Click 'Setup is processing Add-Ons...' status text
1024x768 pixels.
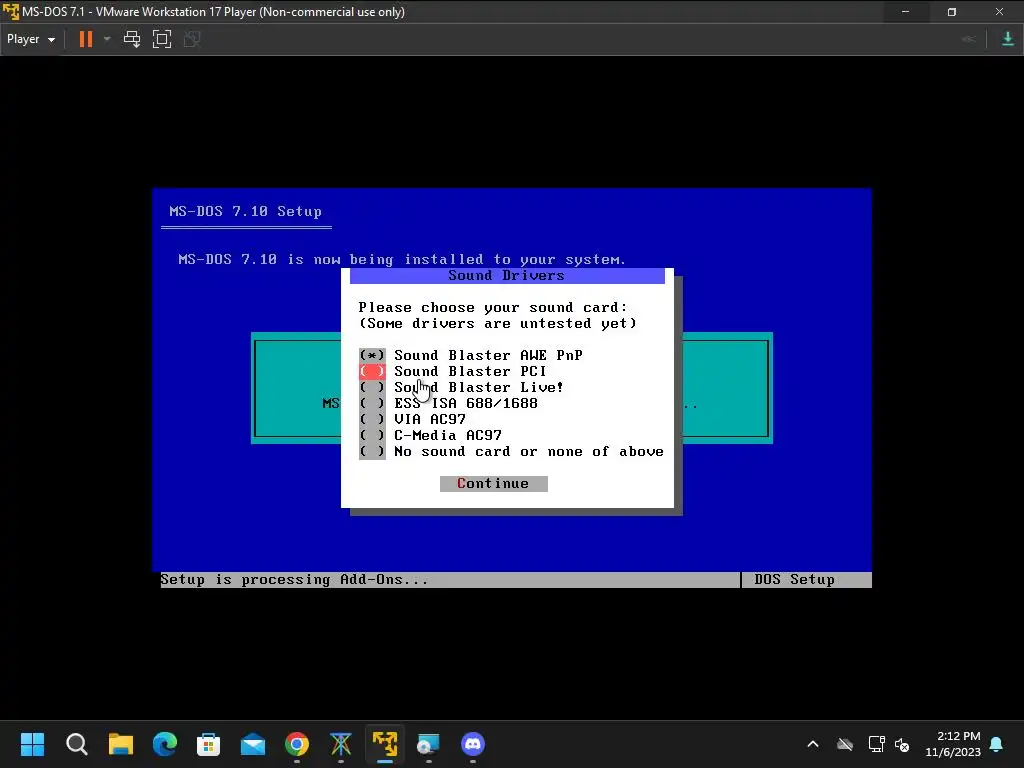(x=295, y=579)
